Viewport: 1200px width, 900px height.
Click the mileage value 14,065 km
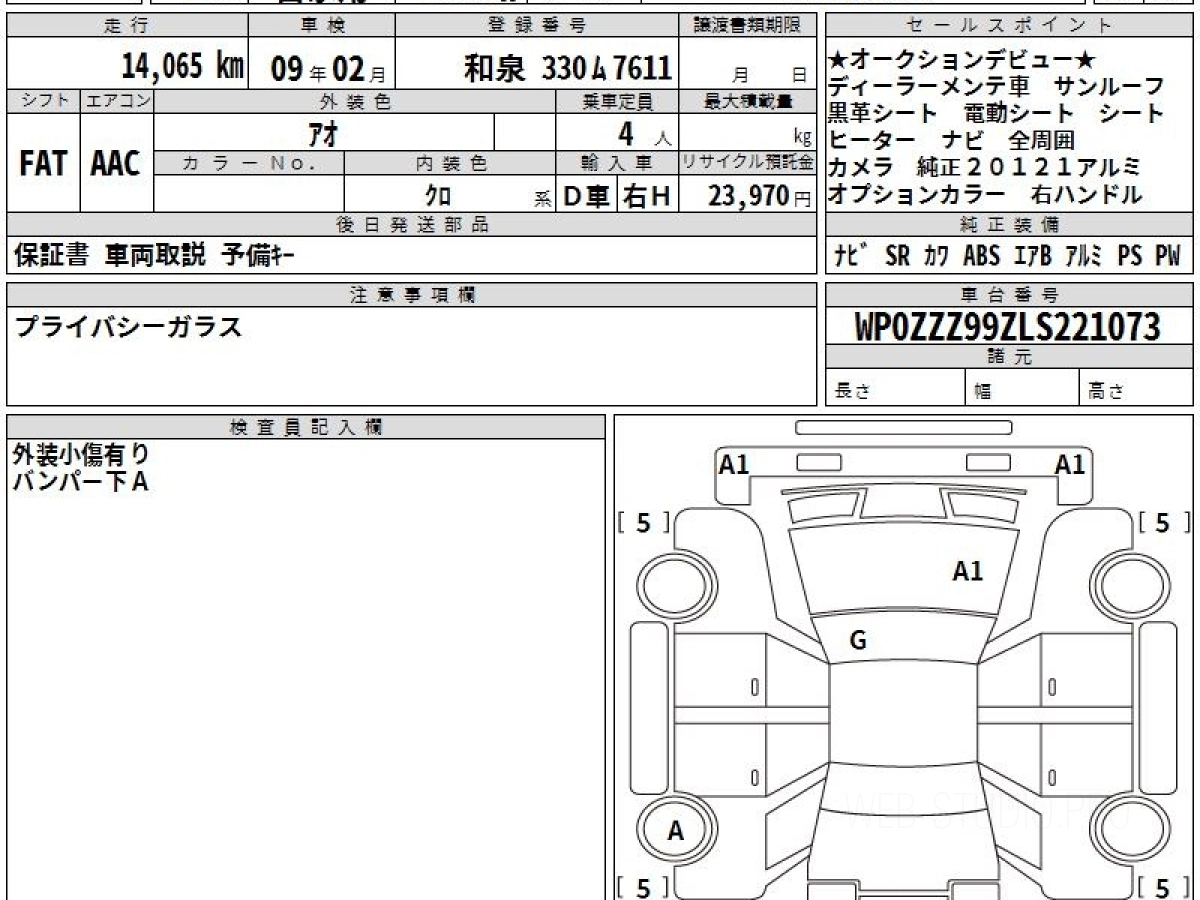click(x=183, y=68)
